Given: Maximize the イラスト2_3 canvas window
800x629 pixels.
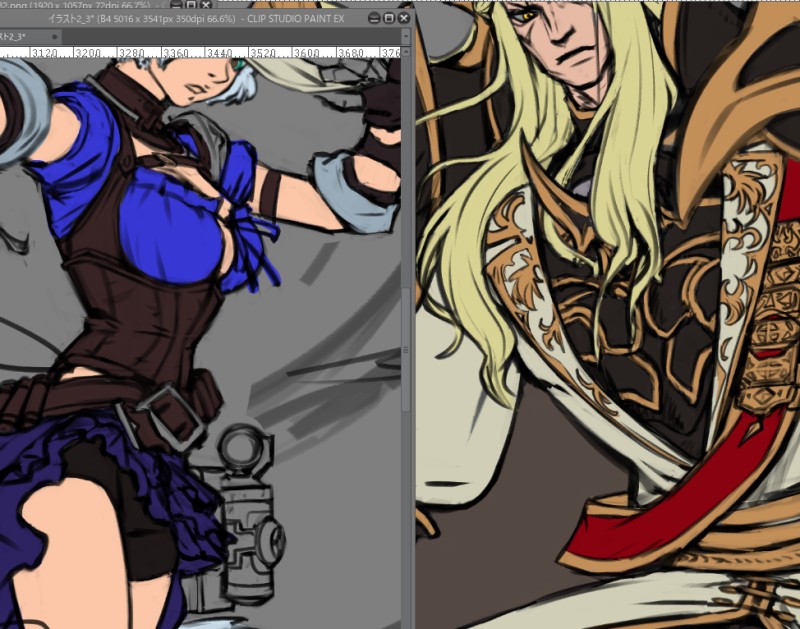Looking at the screenshot, I should [389, 18].
